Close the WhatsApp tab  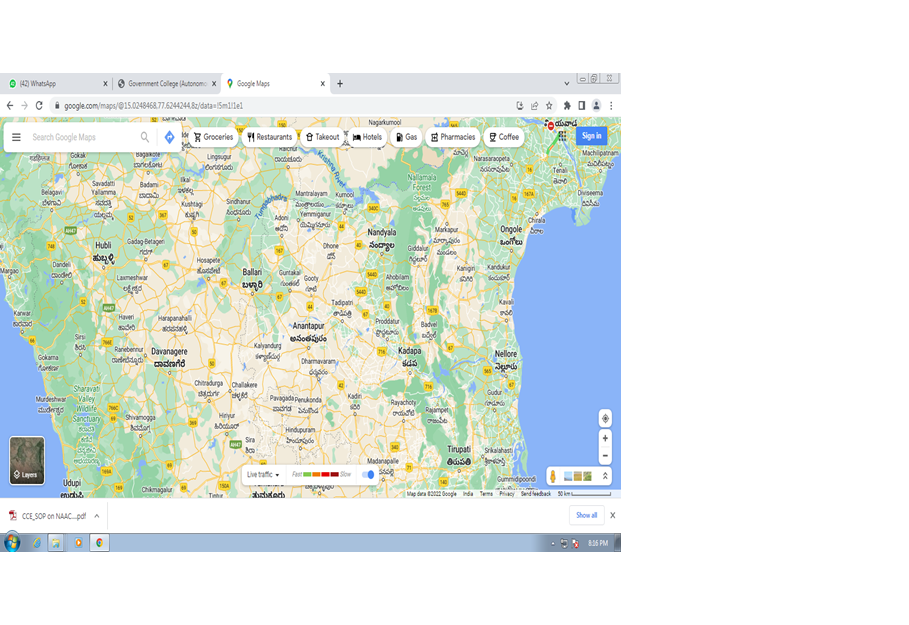click(x=105, y=83)
